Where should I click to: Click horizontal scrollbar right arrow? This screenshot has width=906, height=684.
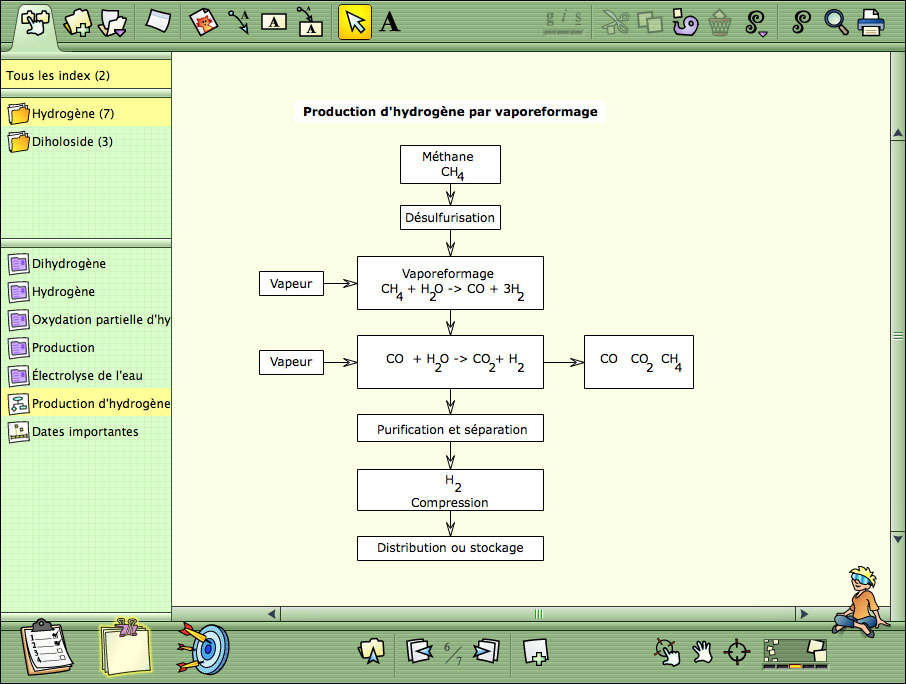[x=804, y=614]
